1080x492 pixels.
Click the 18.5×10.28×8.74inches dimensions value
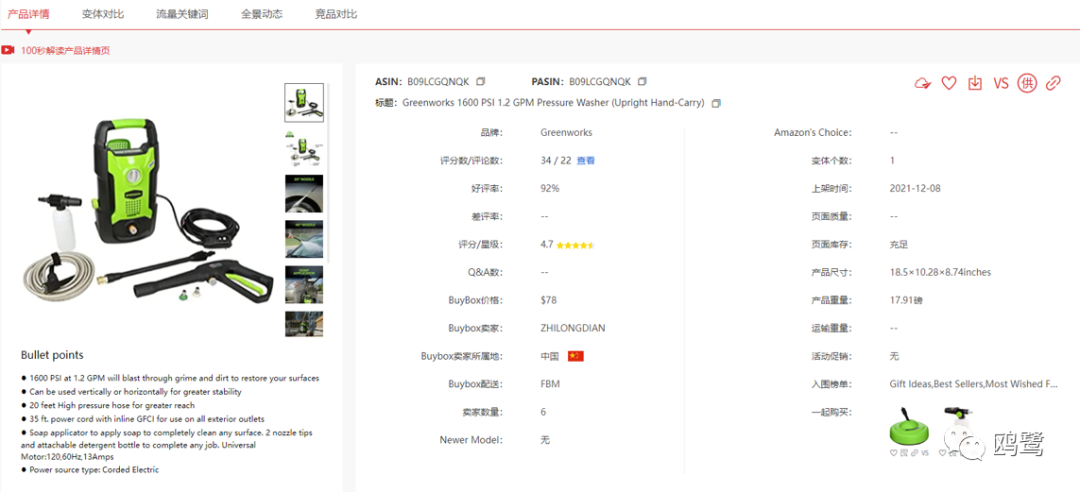click(941, 272)
